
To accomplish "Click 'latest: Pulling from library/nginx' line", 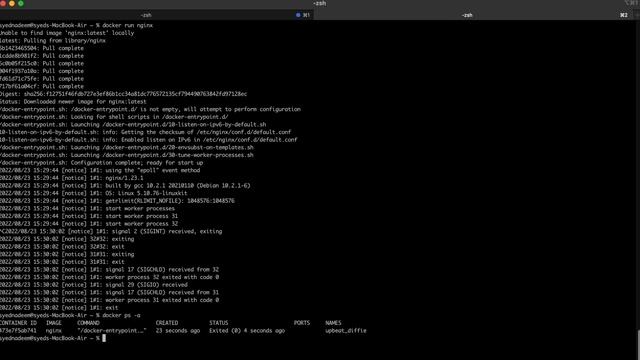I will (53, 41).
